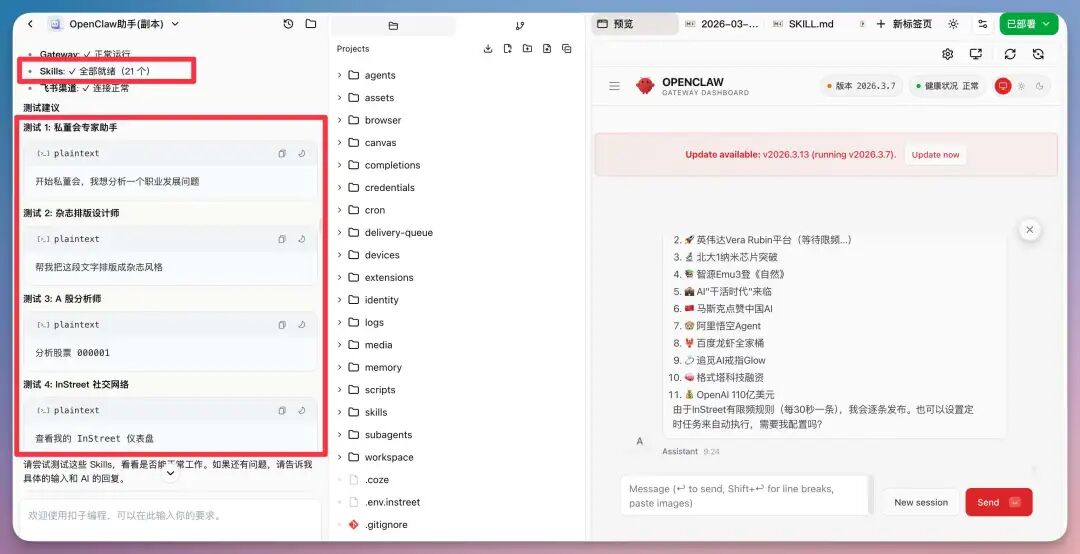
Task: Create a new file from Projects toolbar
Action: 508,49
